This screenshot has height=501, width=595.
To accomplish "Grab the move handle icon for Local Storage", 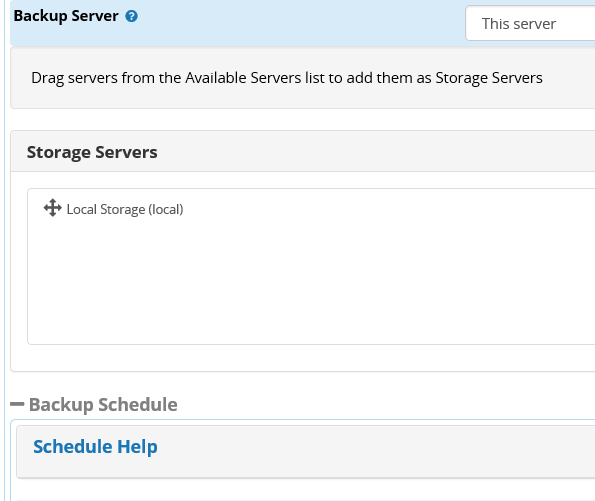I will point(52,208).
